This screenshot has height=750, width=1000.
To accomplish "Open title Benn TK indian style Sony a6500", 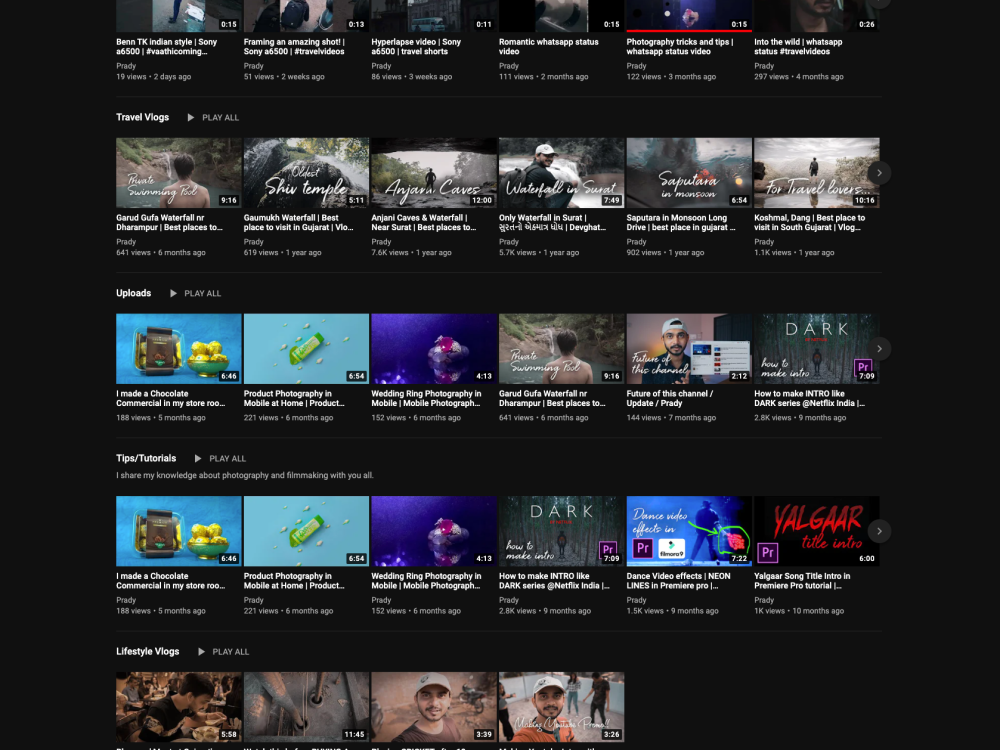I will coord(166,47).
